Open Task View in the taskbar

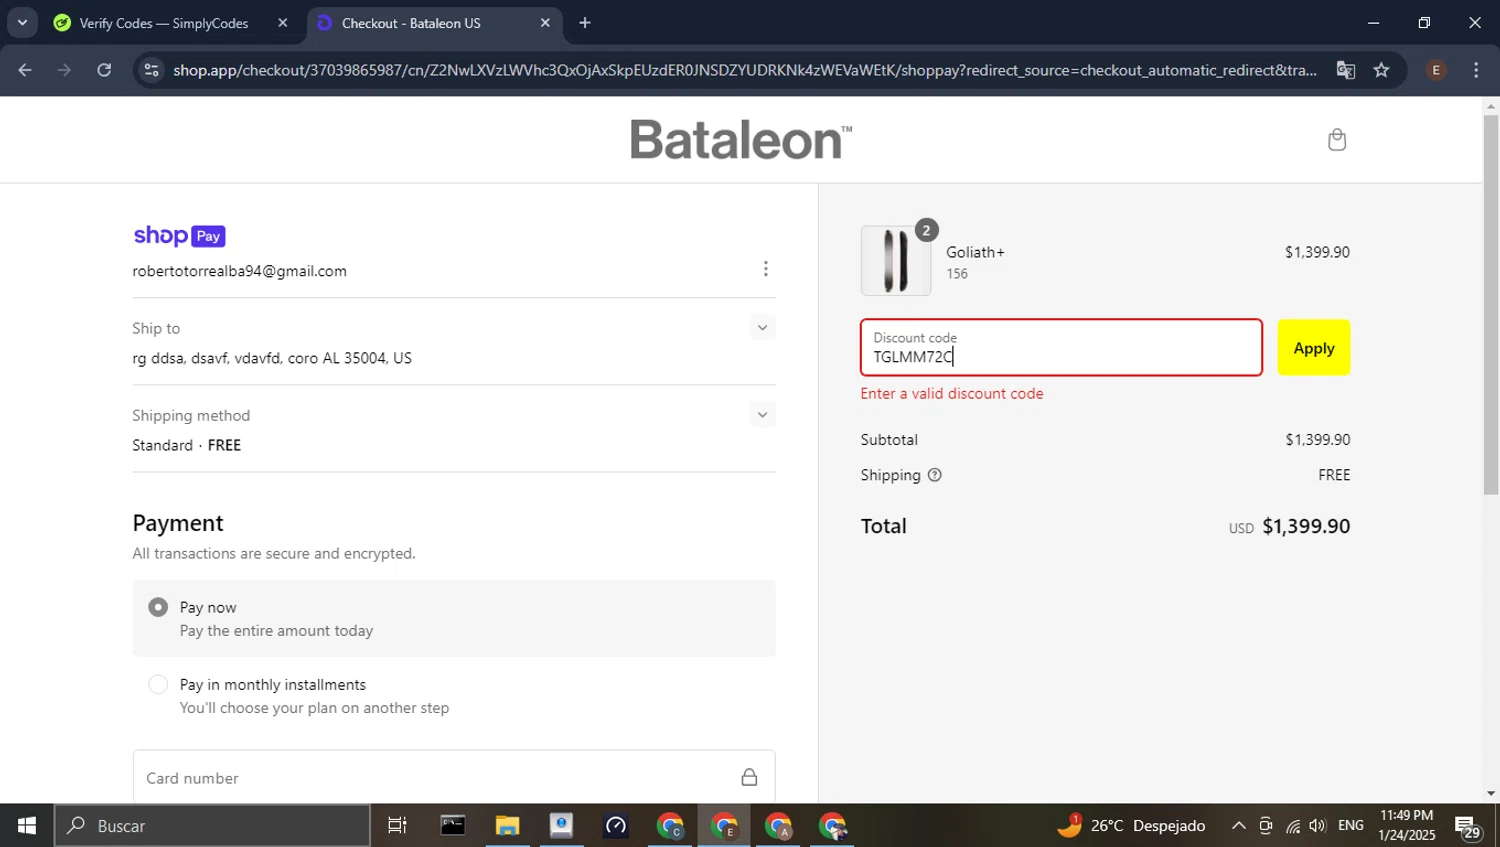pyautogui.click(x=397, y=826)
